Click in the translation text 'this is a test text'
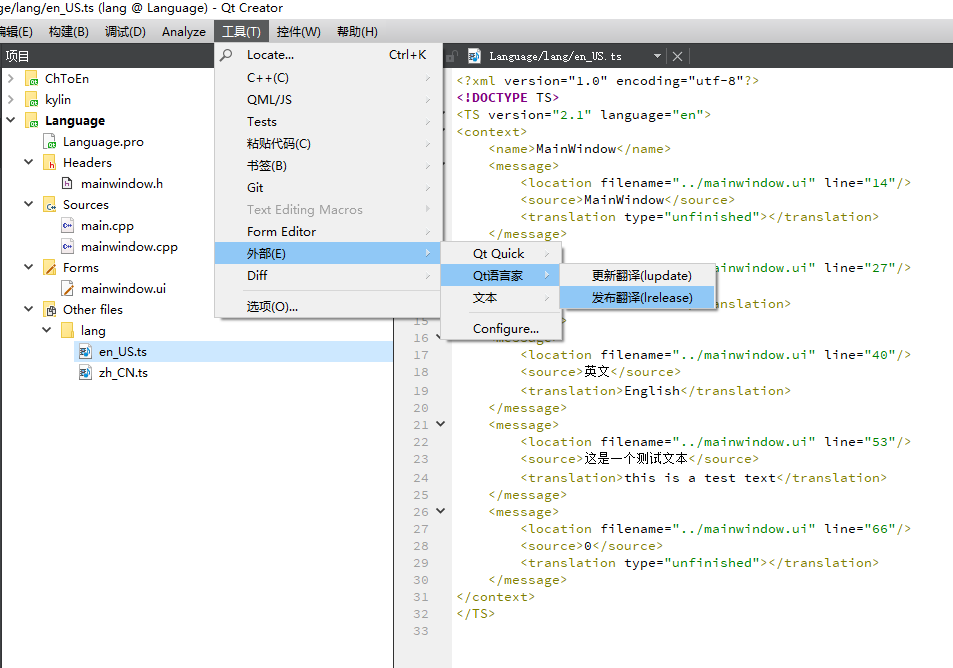Screen dimensions: 953x668 point(700,478)
